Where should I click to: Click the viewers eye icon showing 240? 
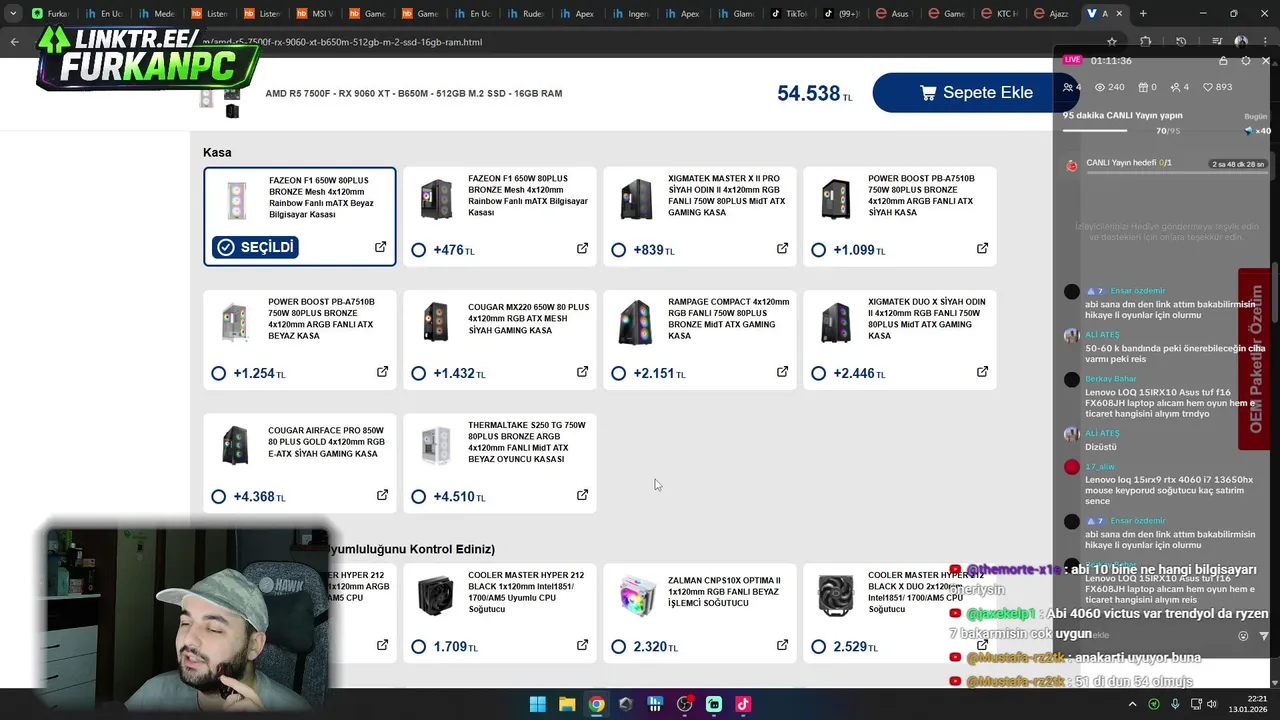click(x=1100, y=87)
